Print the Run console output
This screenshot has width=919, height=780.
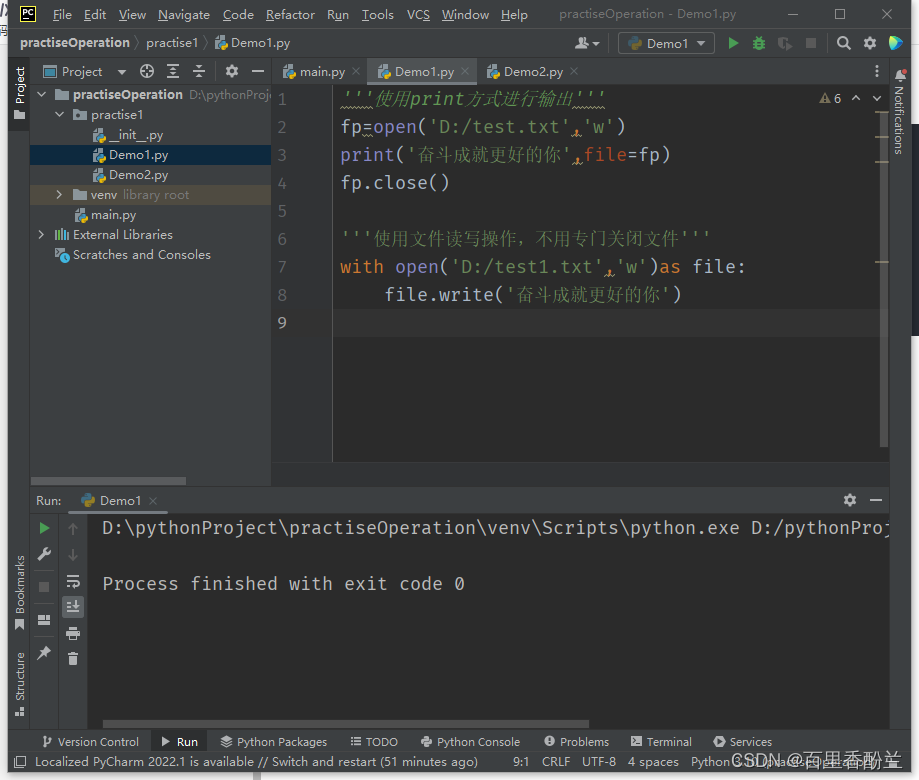(73, 633)
